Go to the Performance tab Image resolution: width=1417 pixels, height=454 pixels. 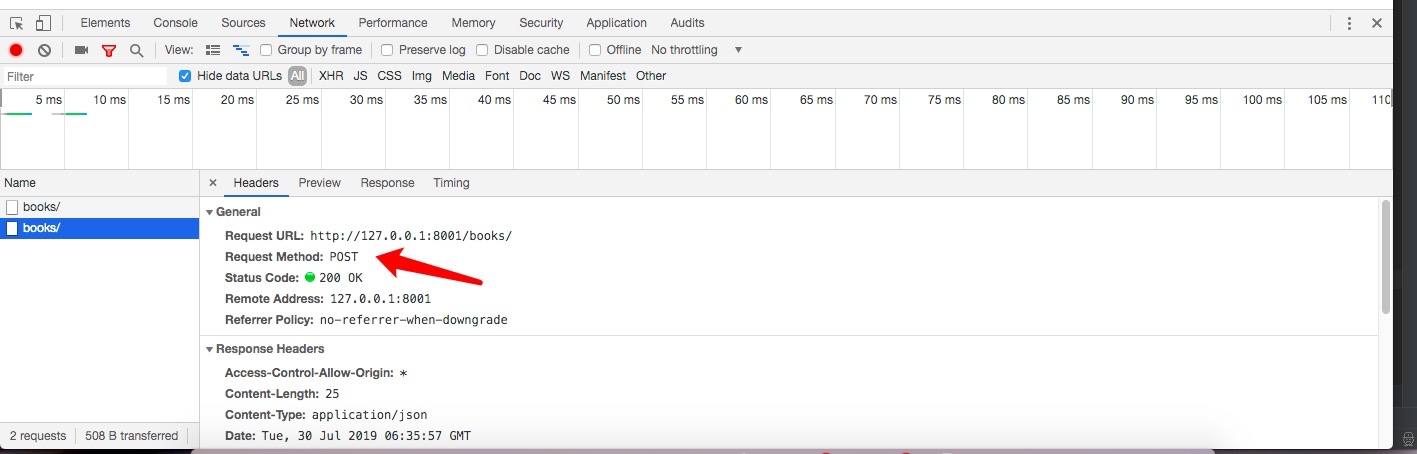[393, 23]
